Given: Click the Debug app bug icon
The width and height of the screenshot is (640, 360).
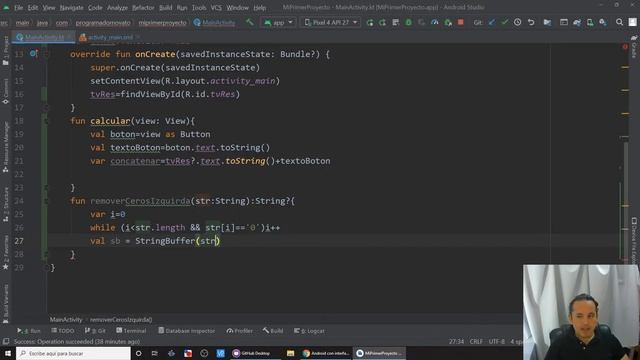Looking at the screenshot, I should [409, 22].
